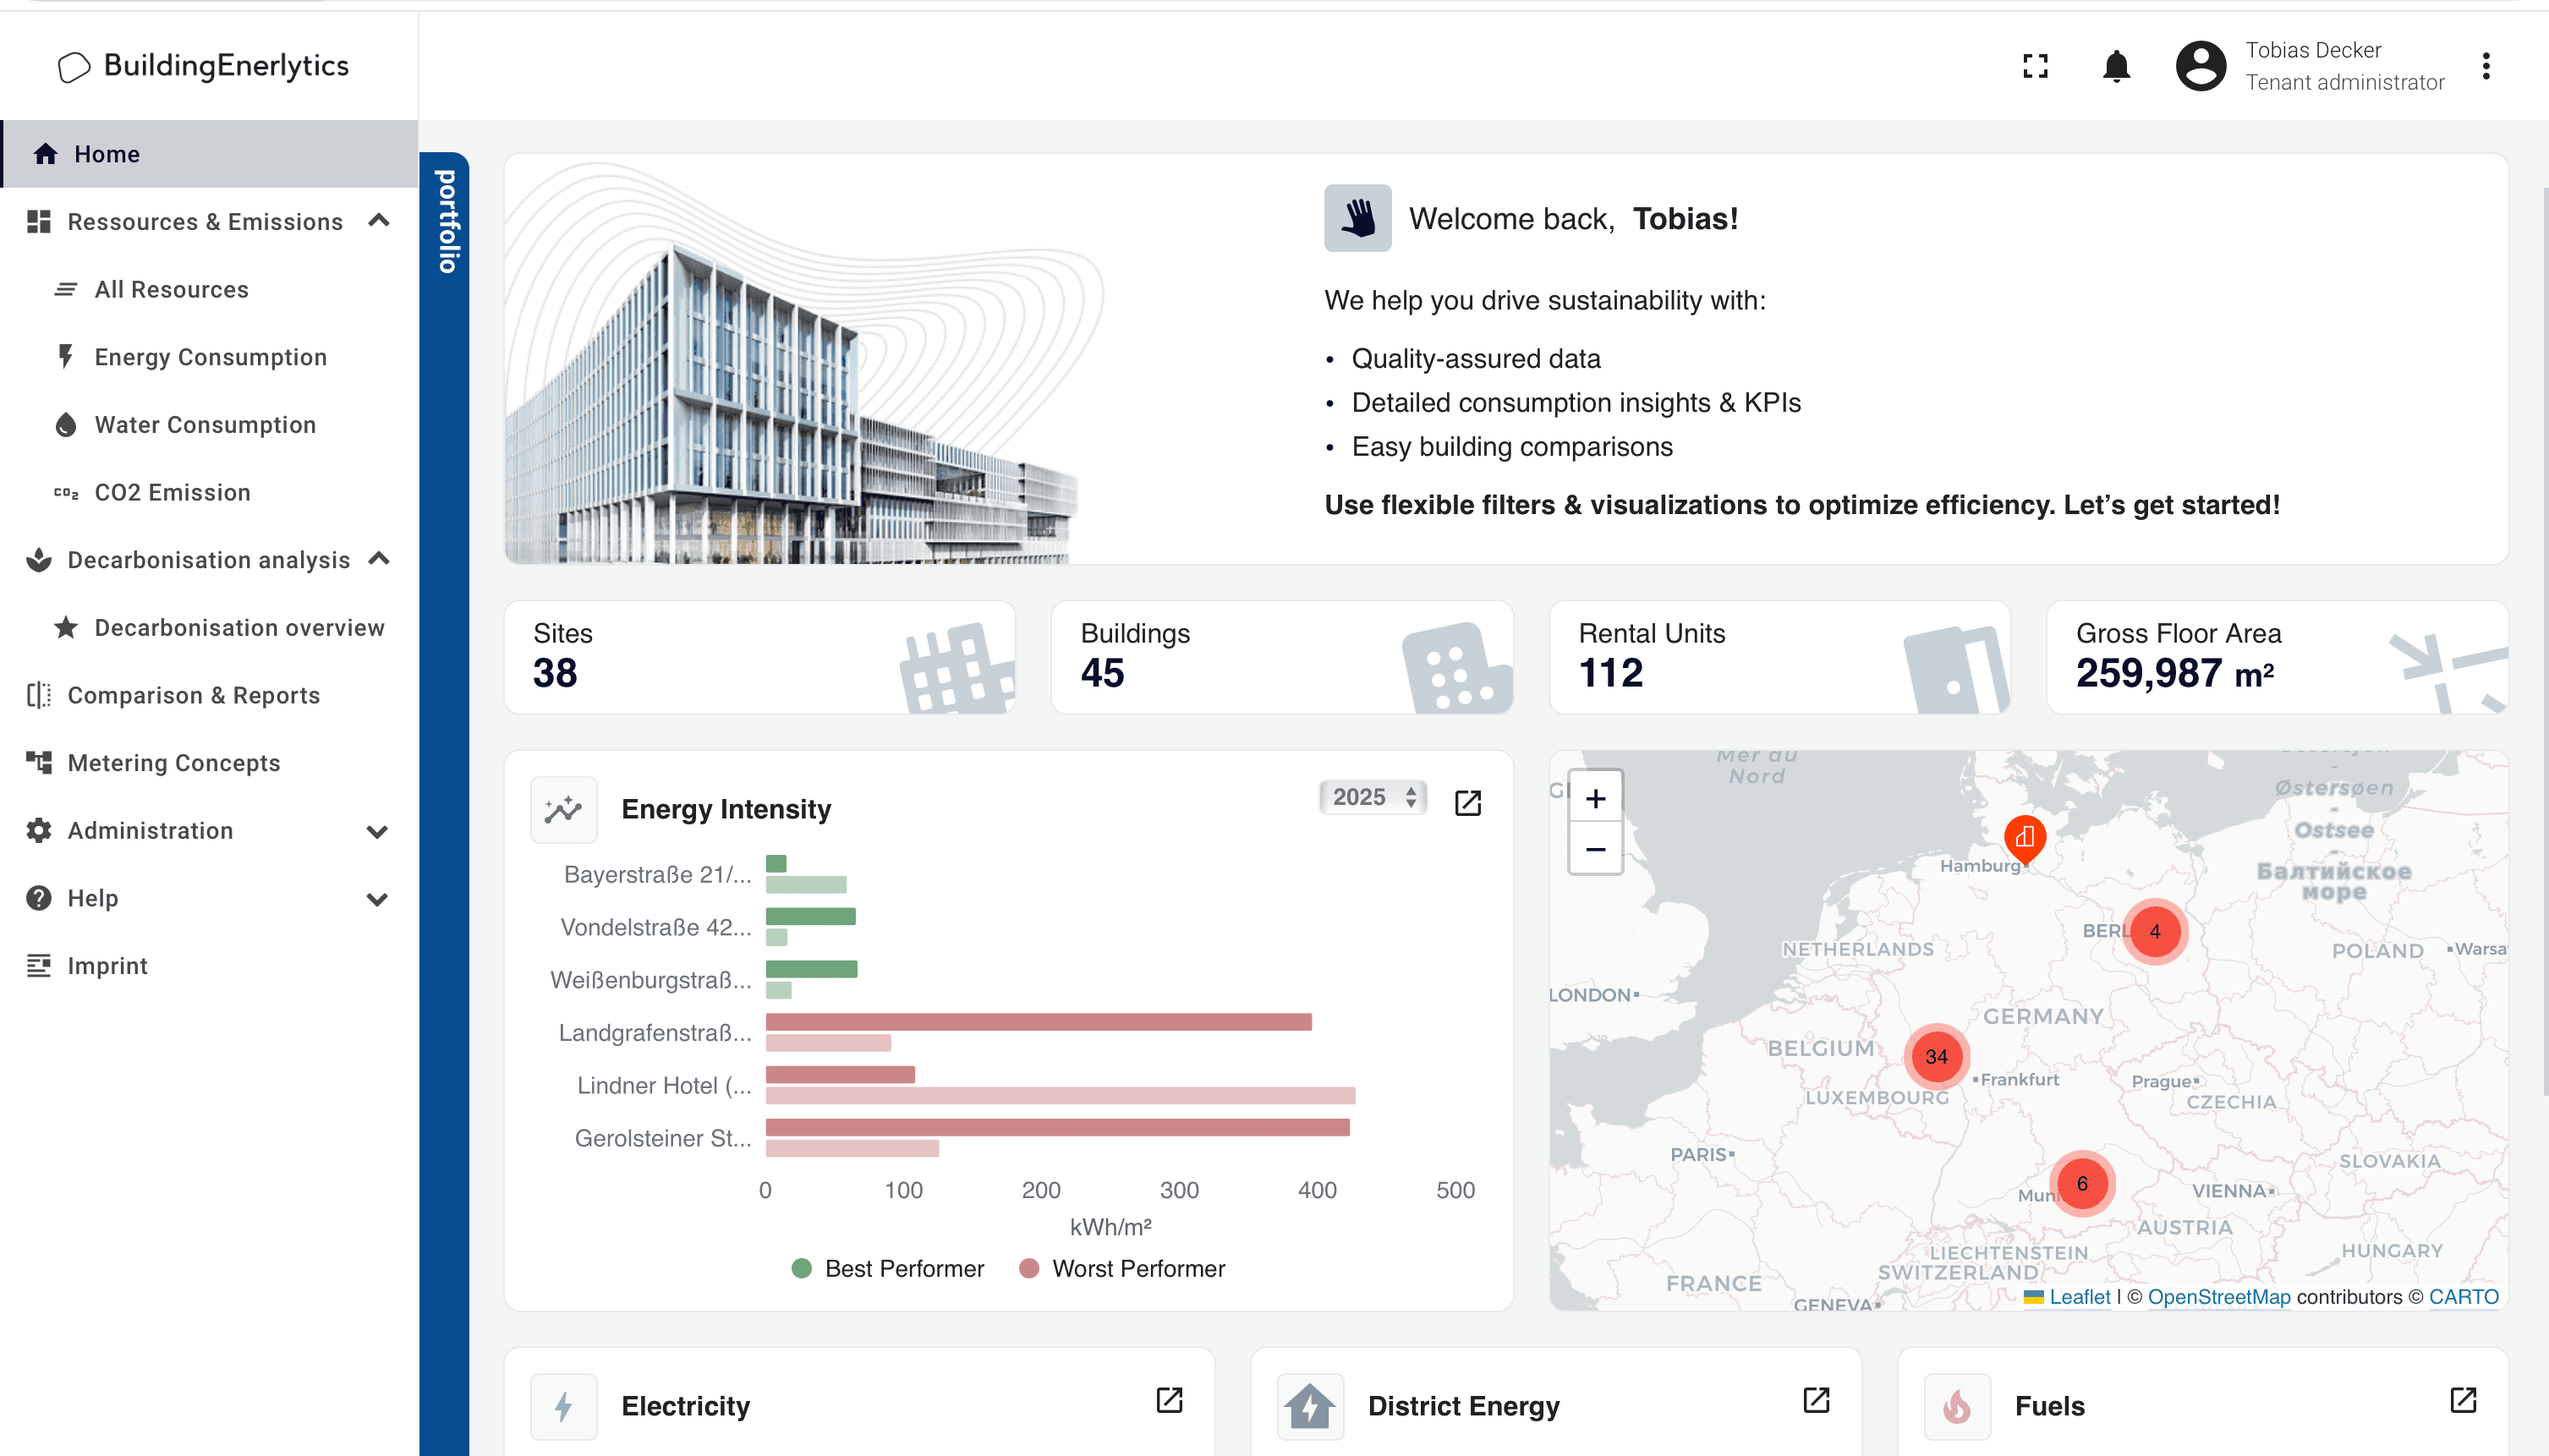The image size is (2549, 1456).
Task: Open the OpenStreetMap link
Action: click(2219, 1296)
